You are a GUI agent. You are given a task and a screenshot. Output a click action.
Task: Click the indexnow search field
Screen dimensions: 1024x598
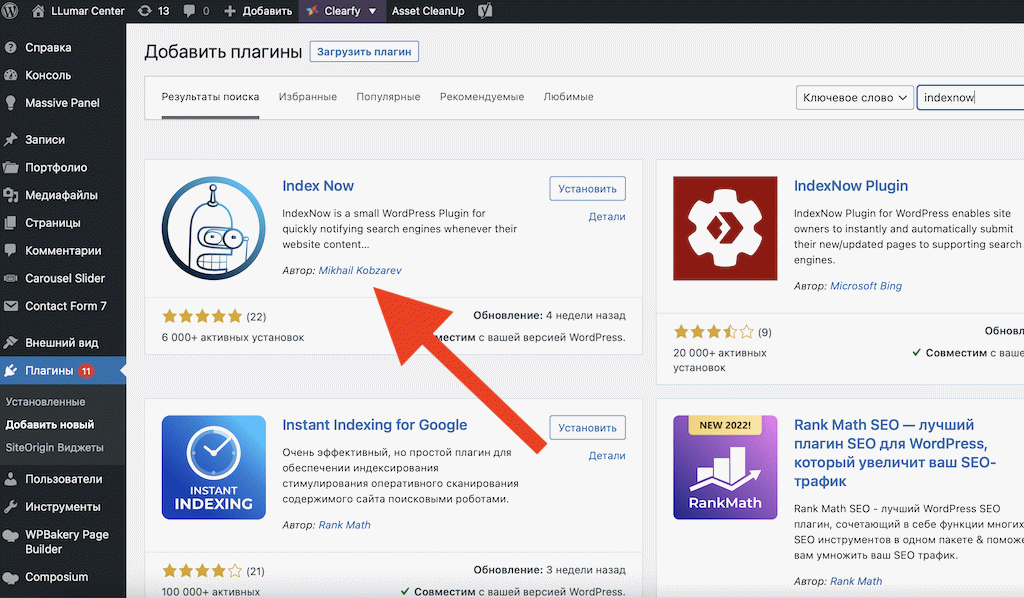coord(970,97)
